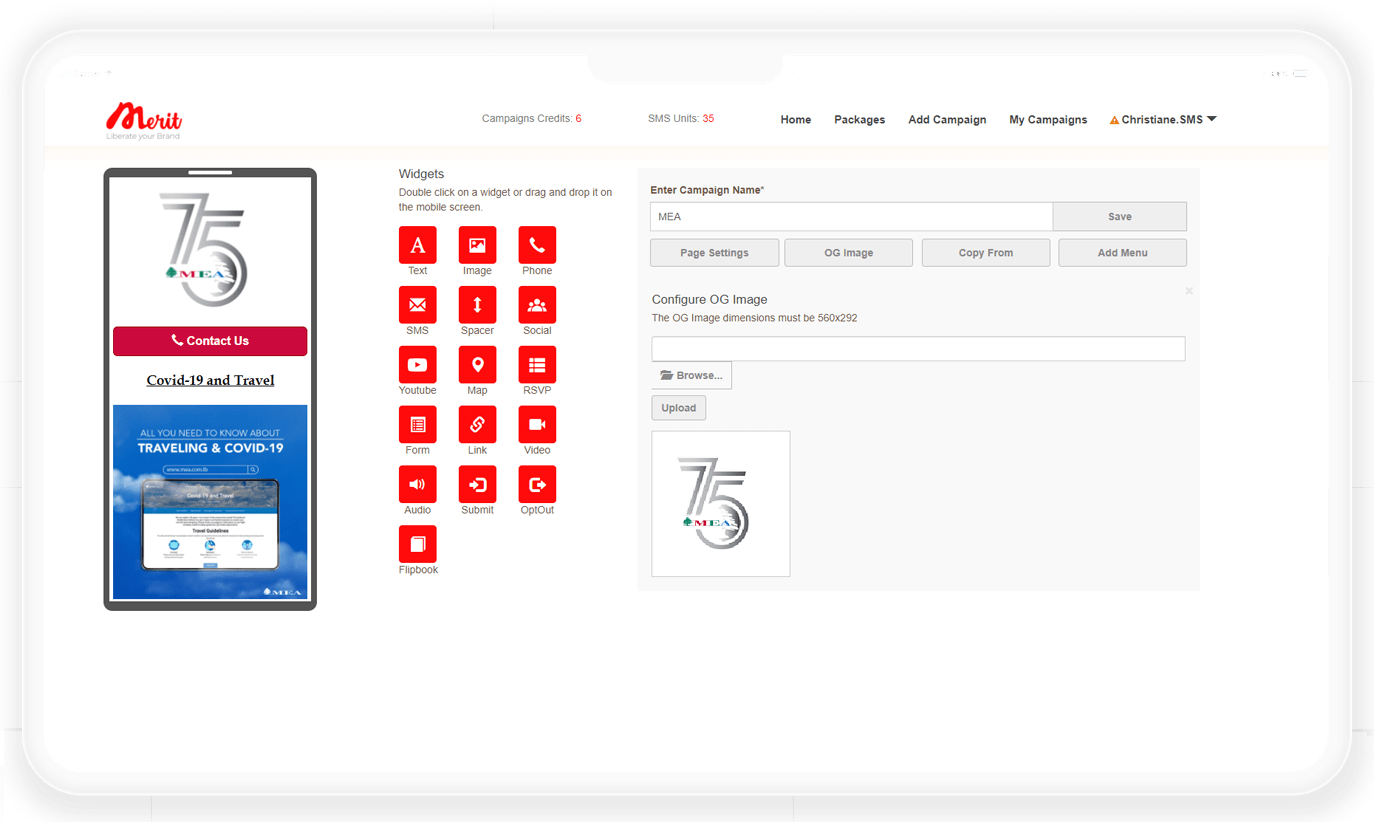Choose the Social widget icon
Screen dimensions: 1374x829
point(537,305)
